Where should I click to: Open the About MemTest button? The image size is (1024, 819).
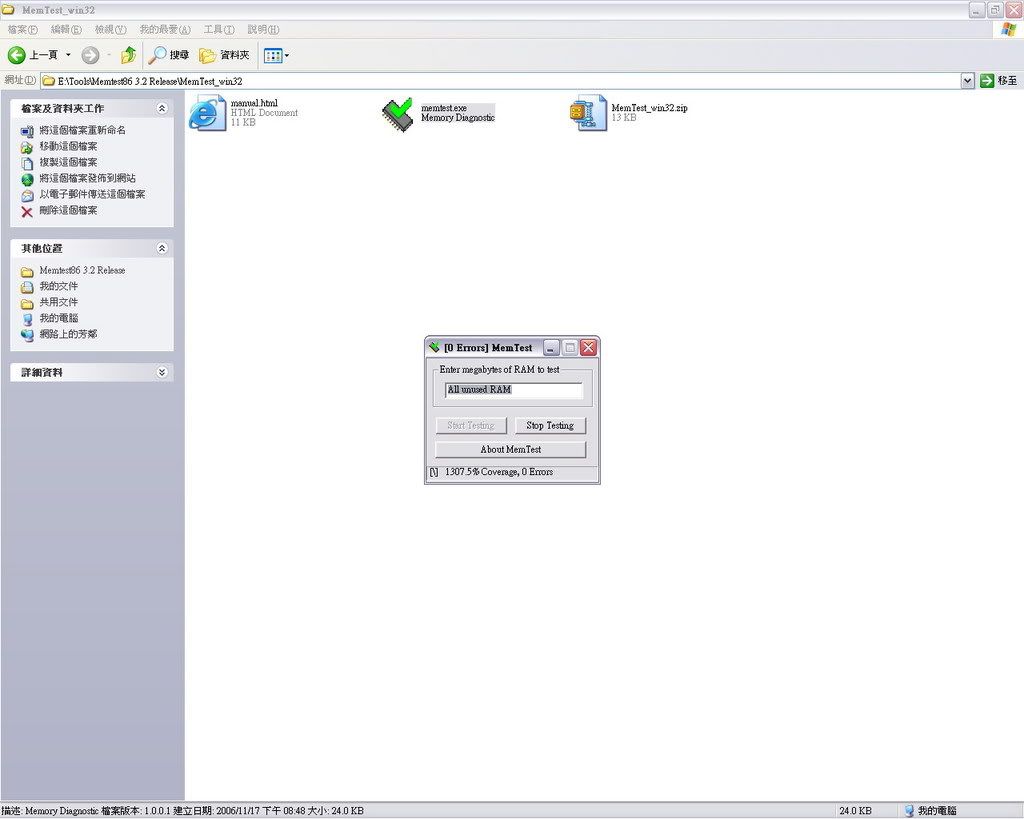point(511,449)
